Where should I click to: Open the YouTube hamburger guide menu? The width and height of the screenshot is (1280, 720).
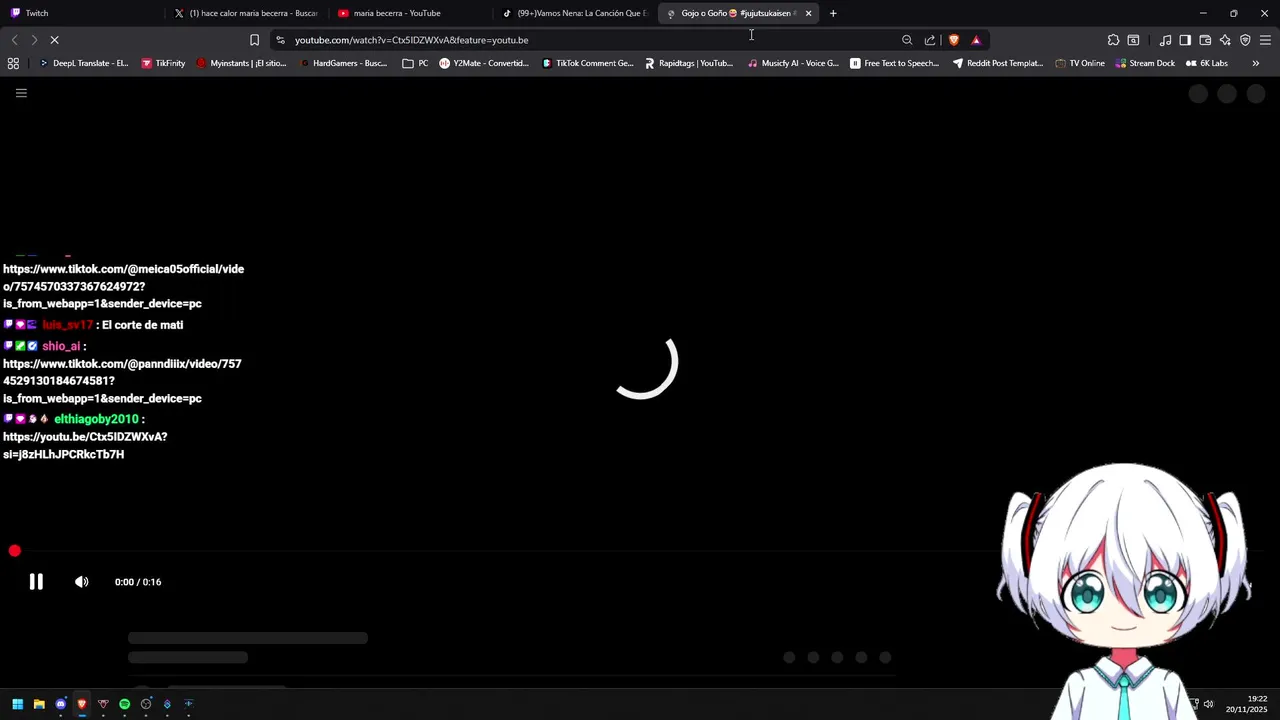[21, 93]
